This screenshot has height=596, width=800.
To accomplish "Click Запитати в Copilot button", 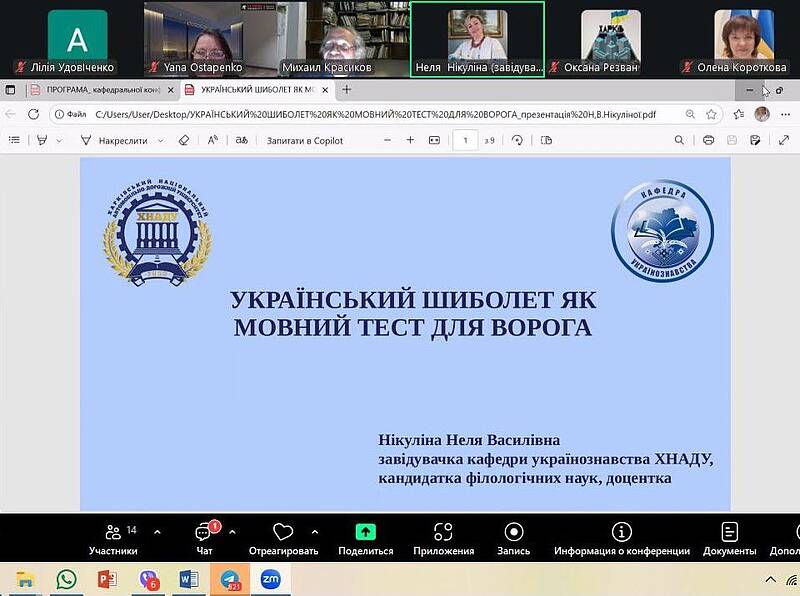I will 304,140.
